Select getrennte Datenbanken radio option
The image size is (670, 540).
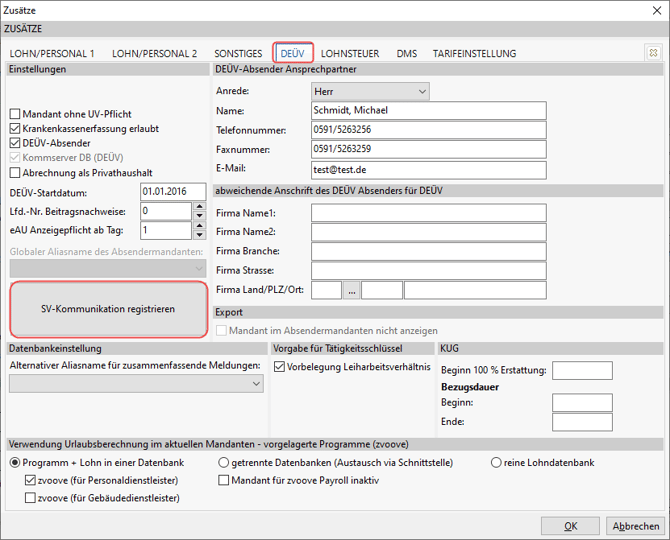point(224,463)
